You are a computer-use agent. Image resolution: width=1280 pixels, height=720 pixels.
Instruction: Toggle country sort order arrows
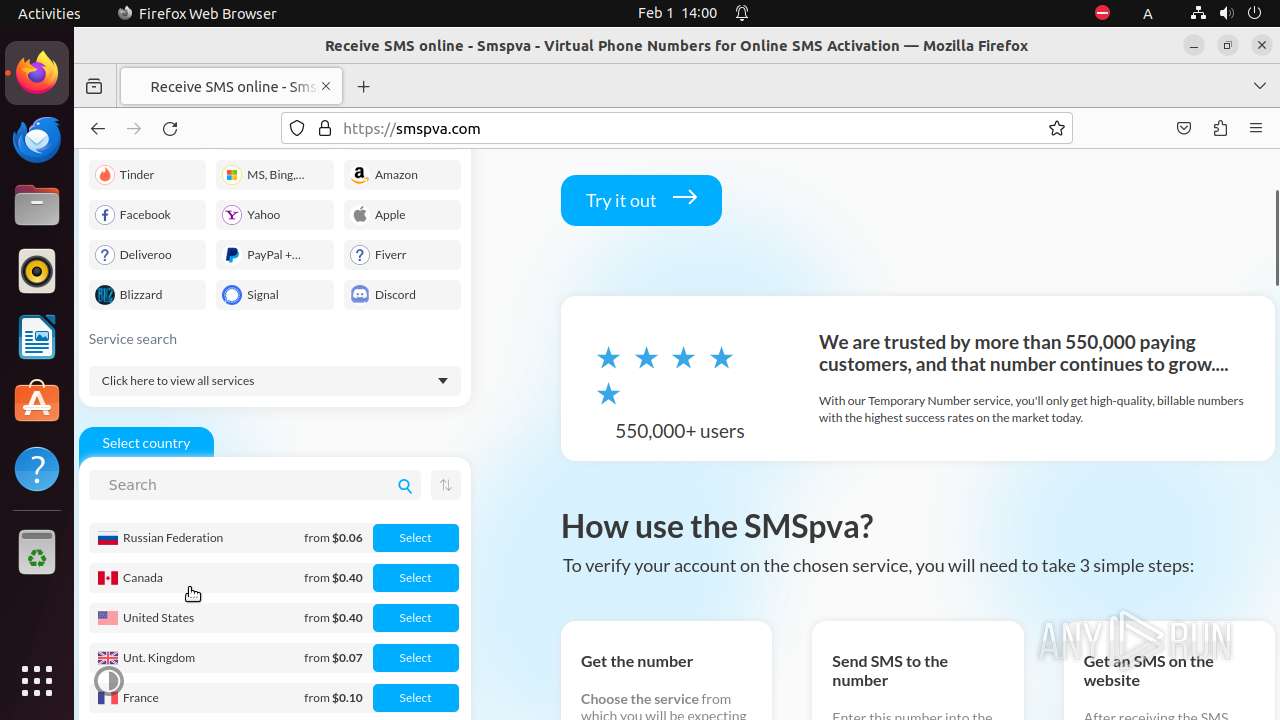coord(446,485)
